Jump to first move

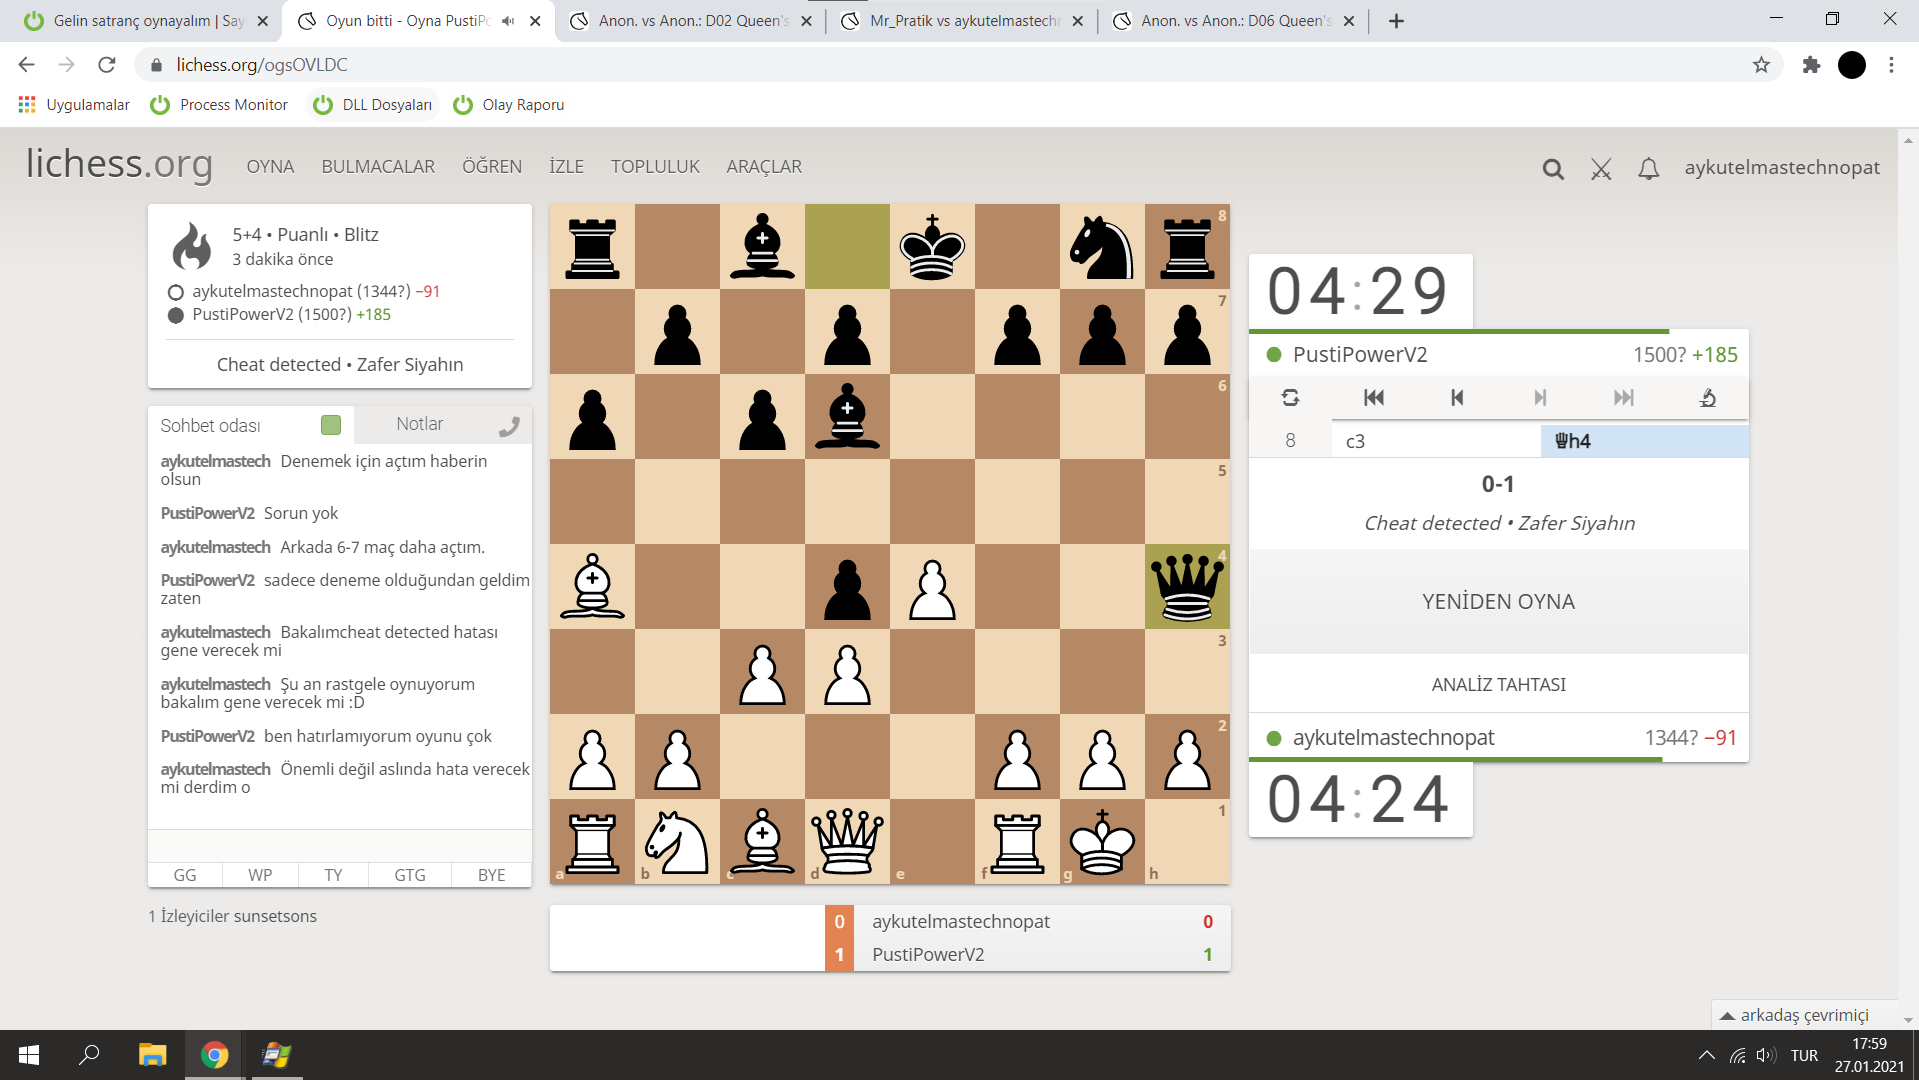pyautogui.click(x=1374, y=398)
